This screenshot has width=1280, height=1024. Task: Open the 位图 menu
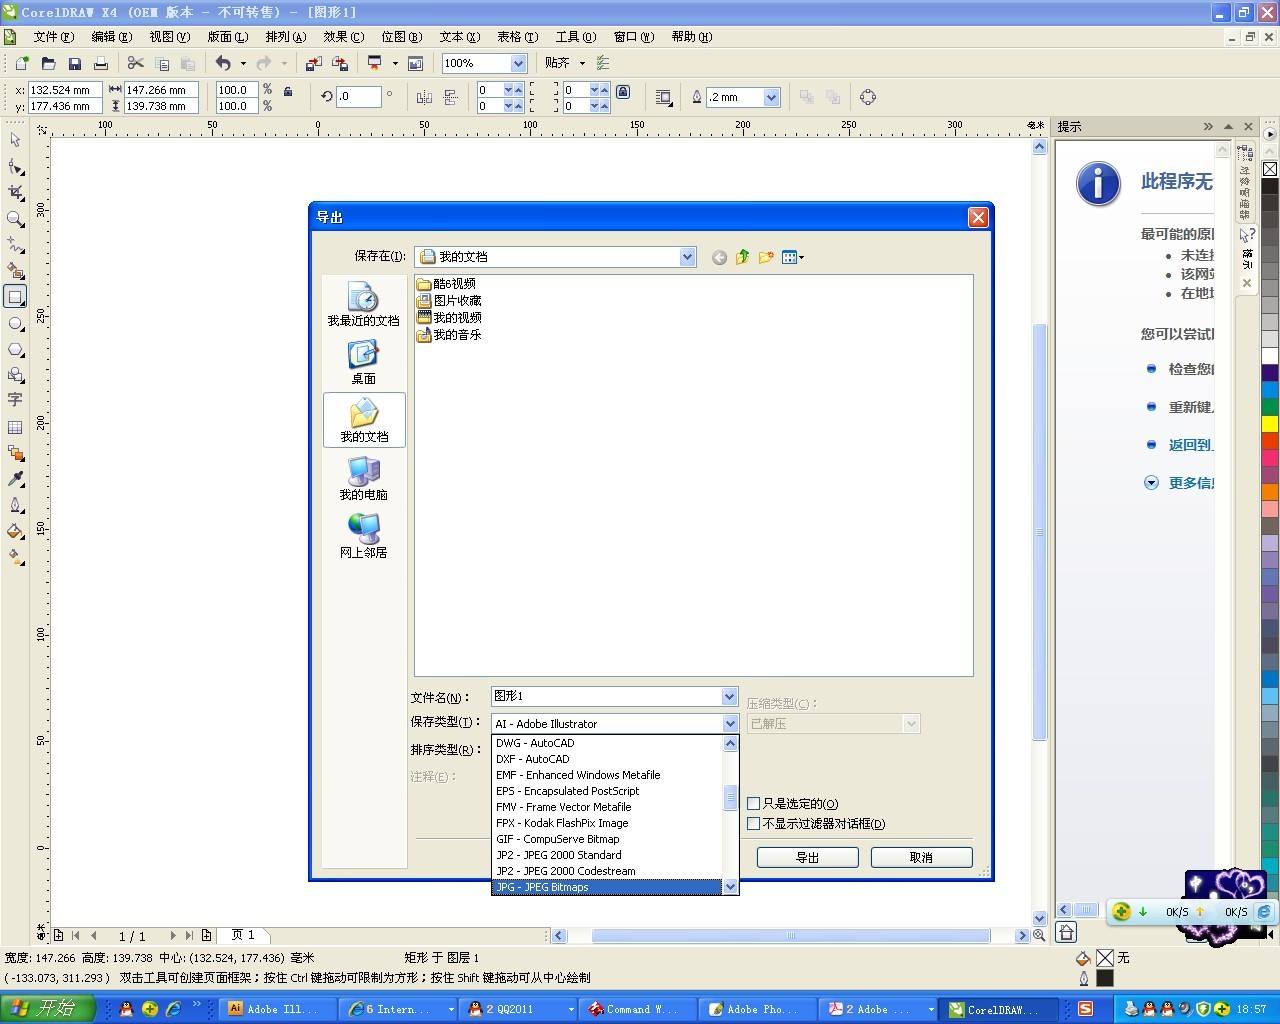click(402, 37)
